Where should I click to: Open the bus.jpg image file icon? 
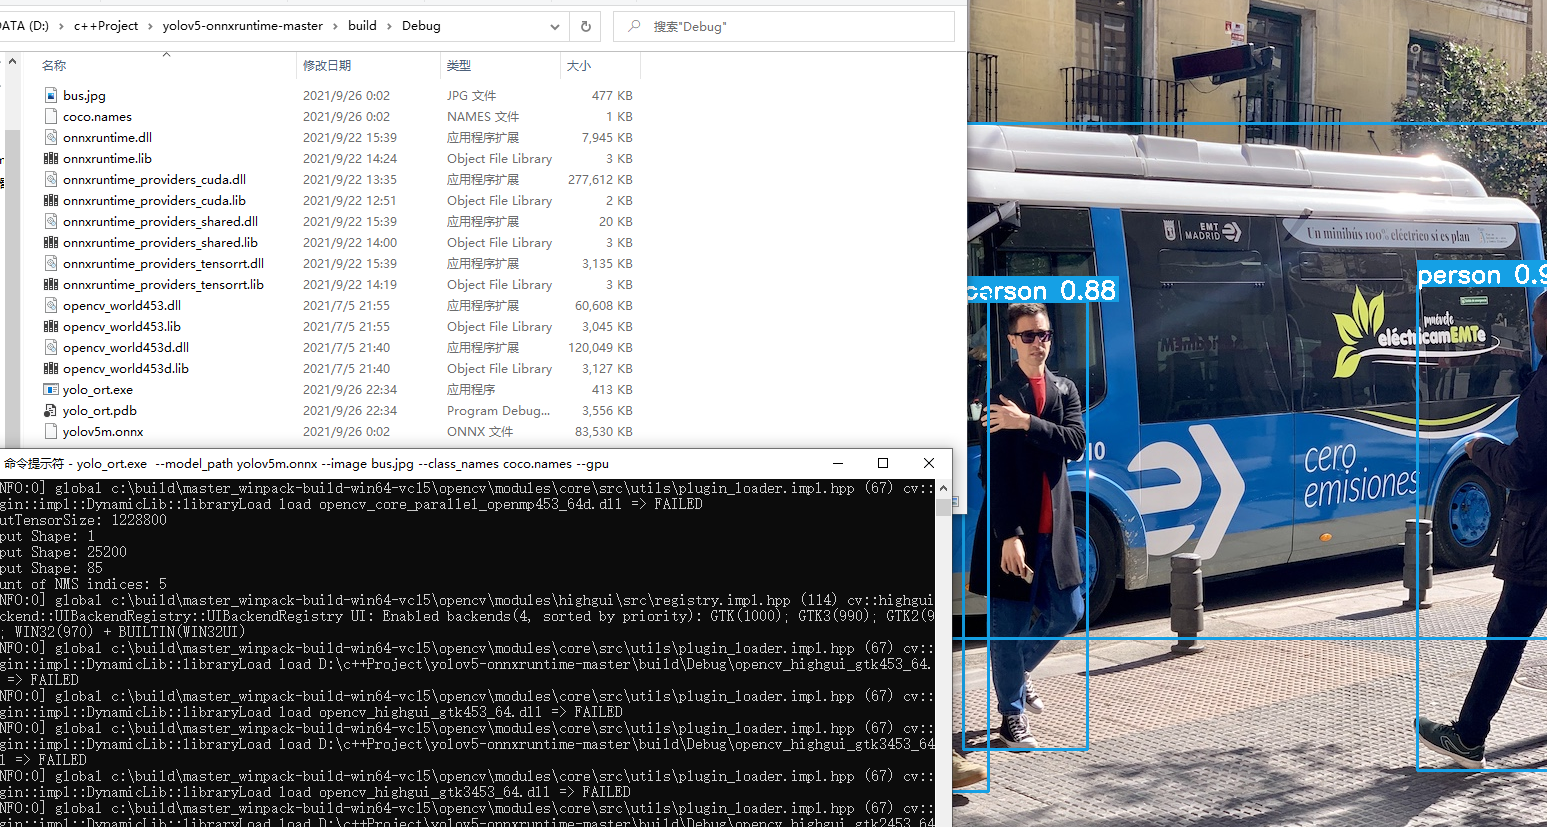point(51,95)
